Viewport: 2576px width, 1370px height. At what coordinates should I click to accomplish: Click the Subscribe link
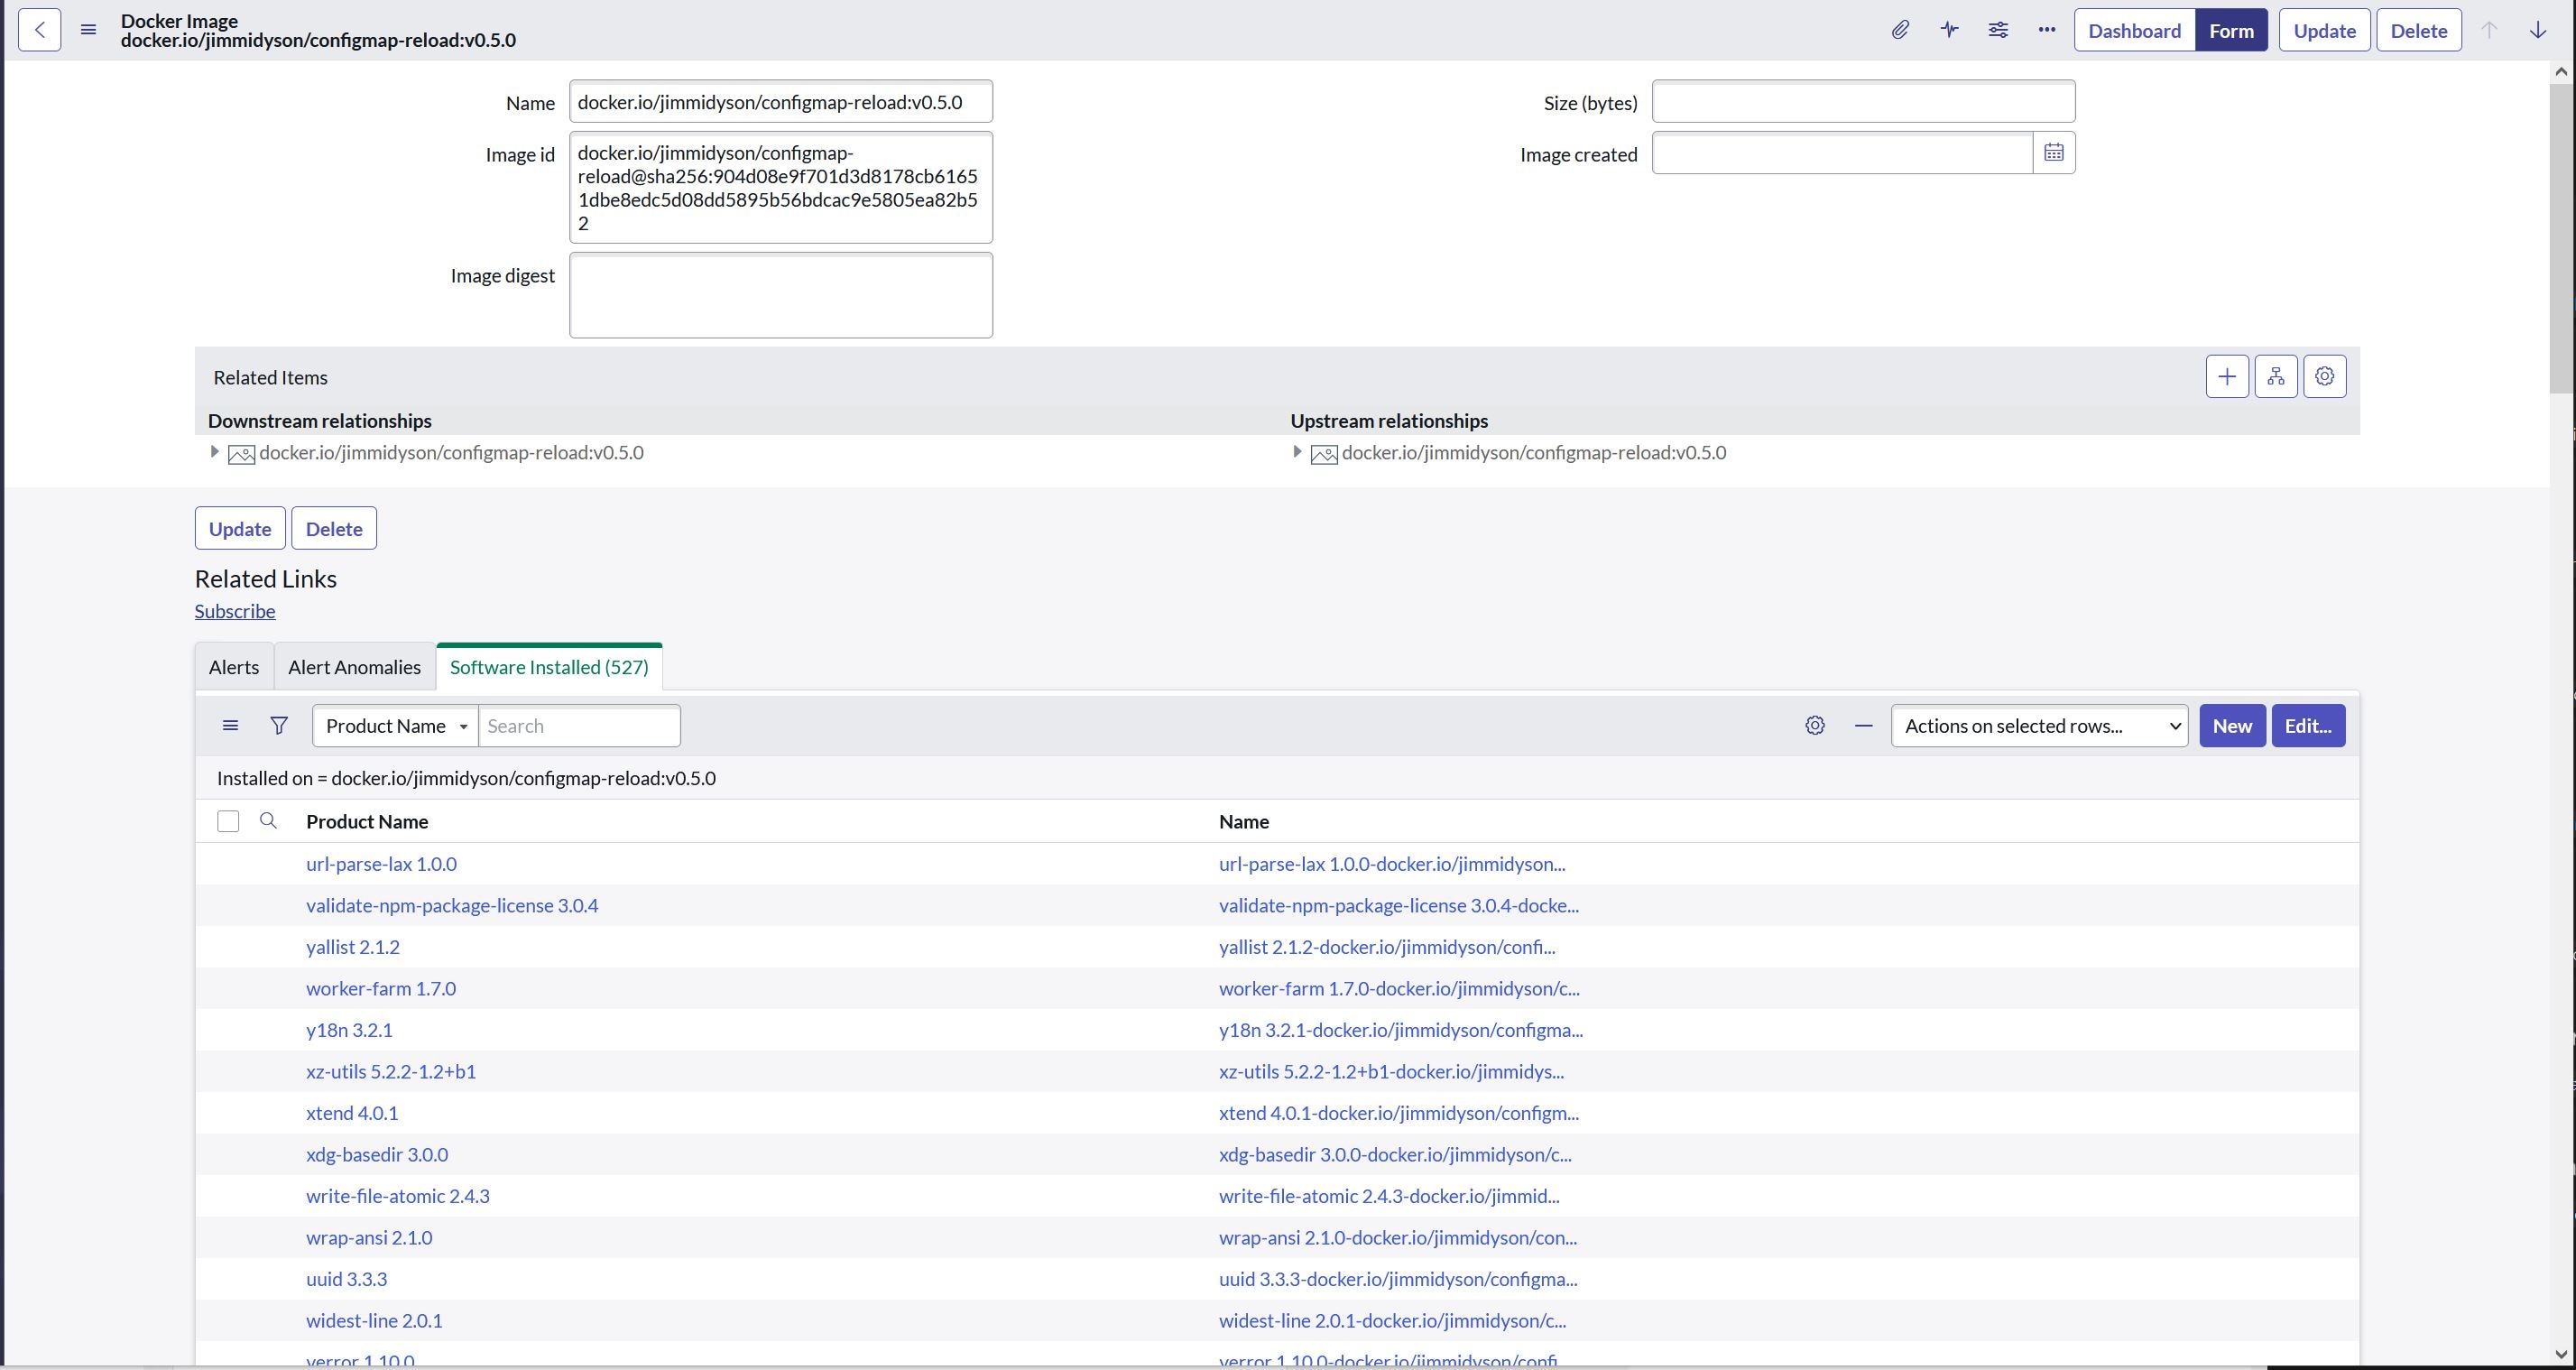click(234, 610)
